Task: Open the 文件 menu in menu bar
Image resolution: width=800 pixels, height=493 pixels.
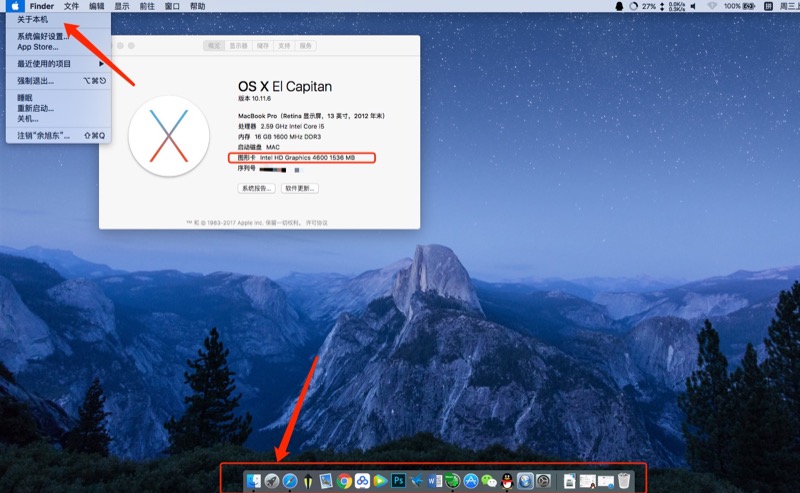Action: [71, 6]
